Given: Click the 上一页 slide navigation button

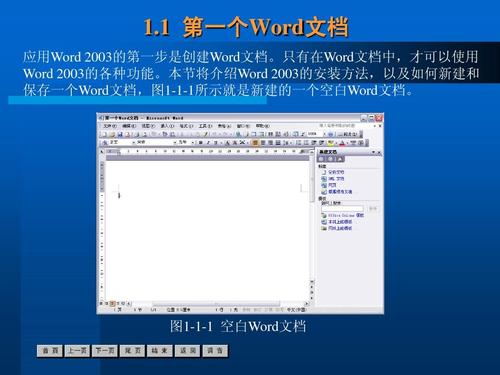Looking at the screenshot, I should pyautogui.click(x=77, y=351).
